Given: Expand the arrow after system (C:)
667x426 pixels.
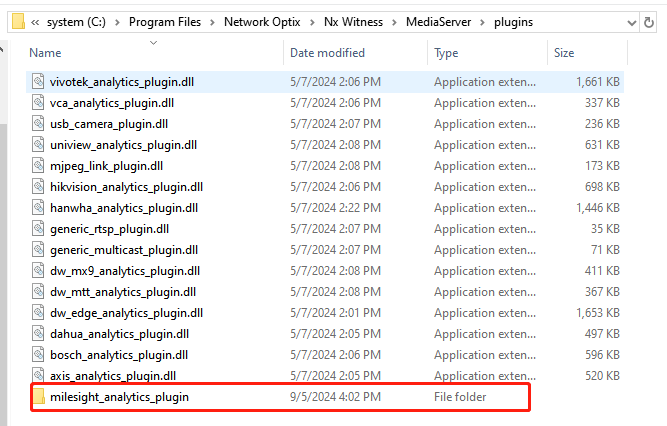Looking at the screenshot, I should click(x=117, y=22).
